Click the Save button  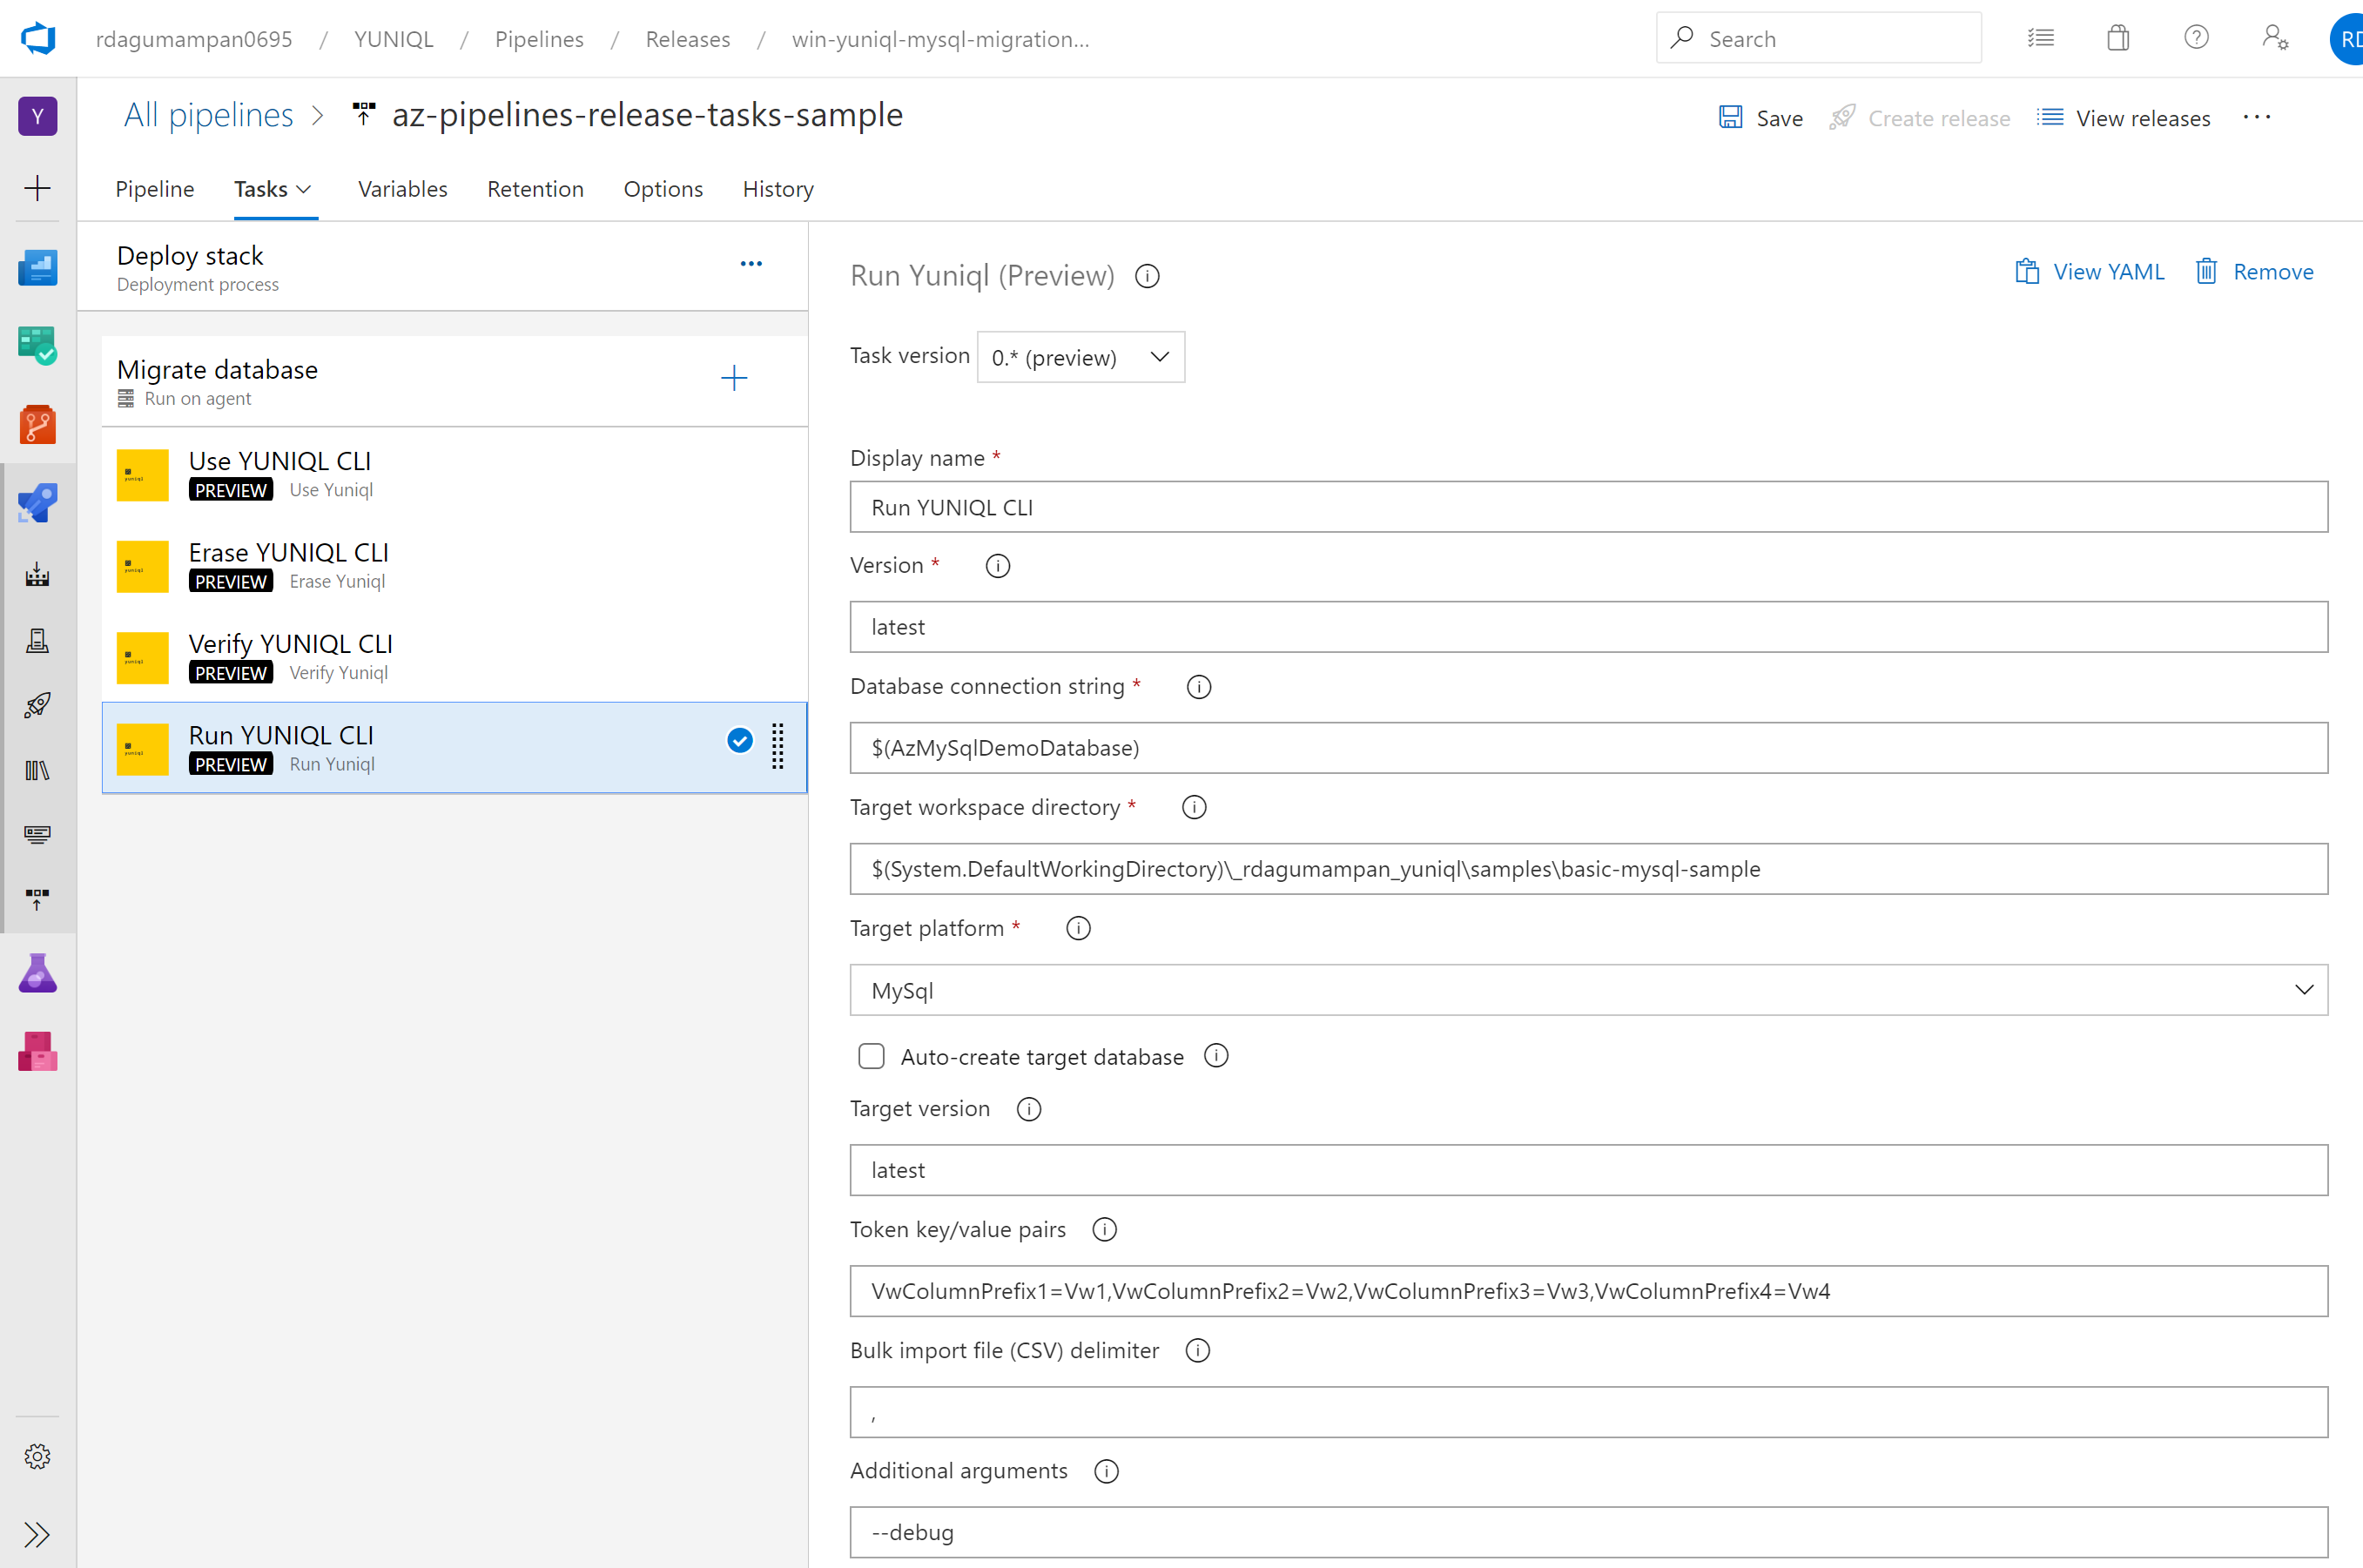point(1761,118)
